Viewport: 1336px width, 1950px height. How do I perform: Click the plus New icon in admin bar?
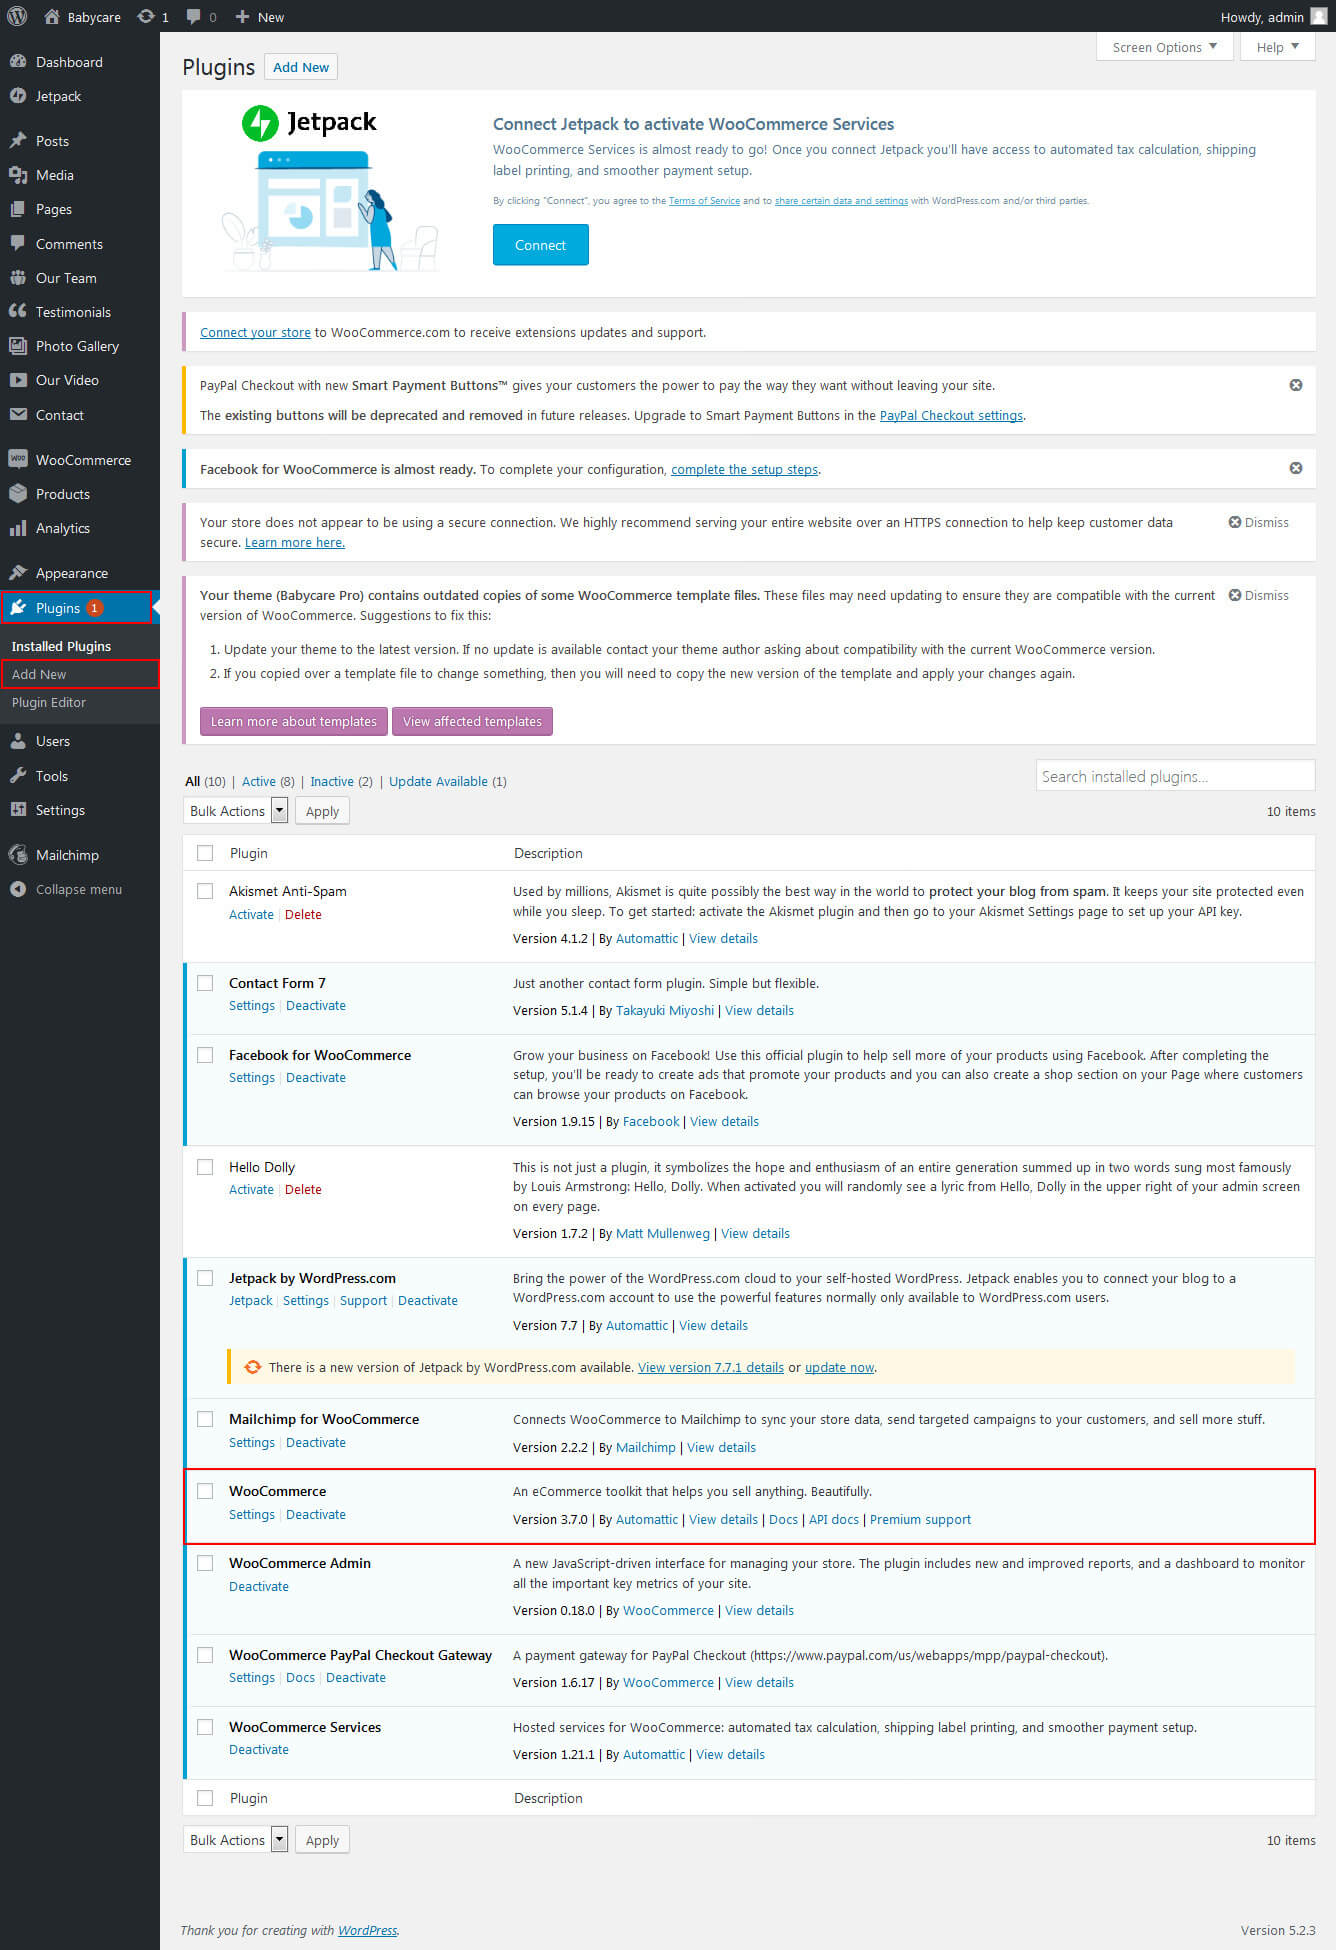click(242, 17)
